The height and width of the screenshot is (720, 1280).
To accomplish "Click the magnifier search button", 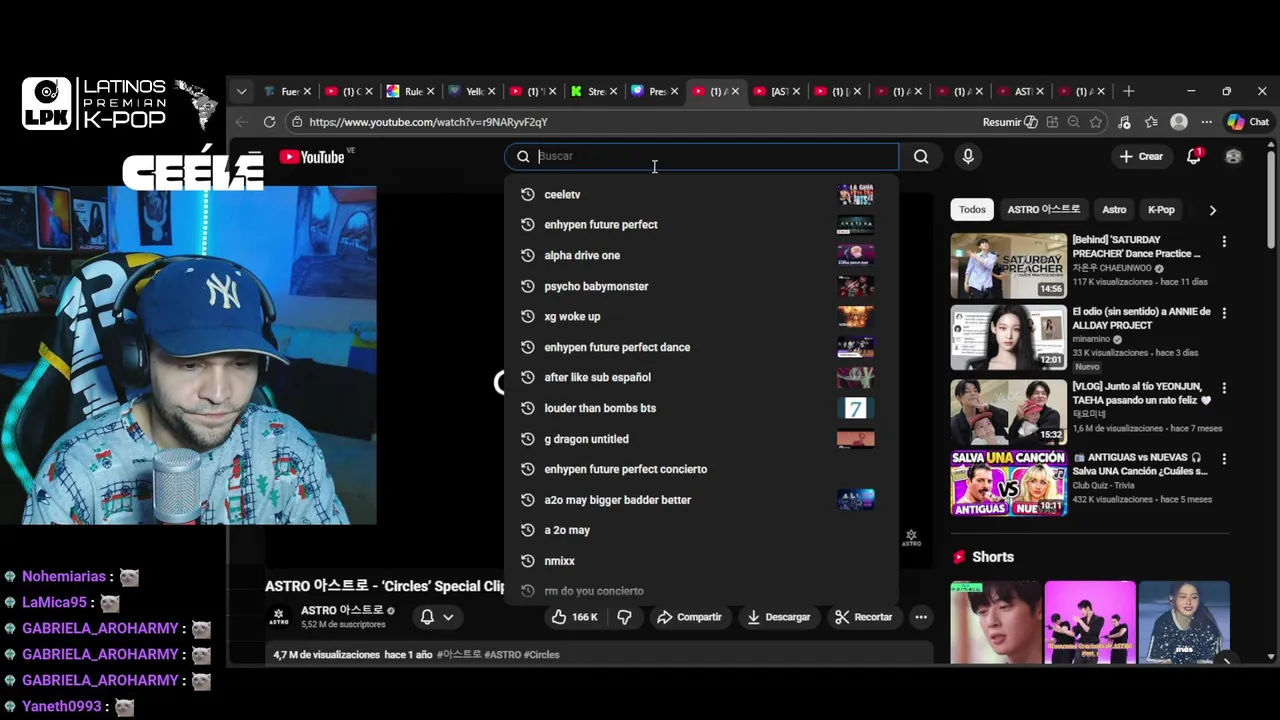I will [921, 156].
